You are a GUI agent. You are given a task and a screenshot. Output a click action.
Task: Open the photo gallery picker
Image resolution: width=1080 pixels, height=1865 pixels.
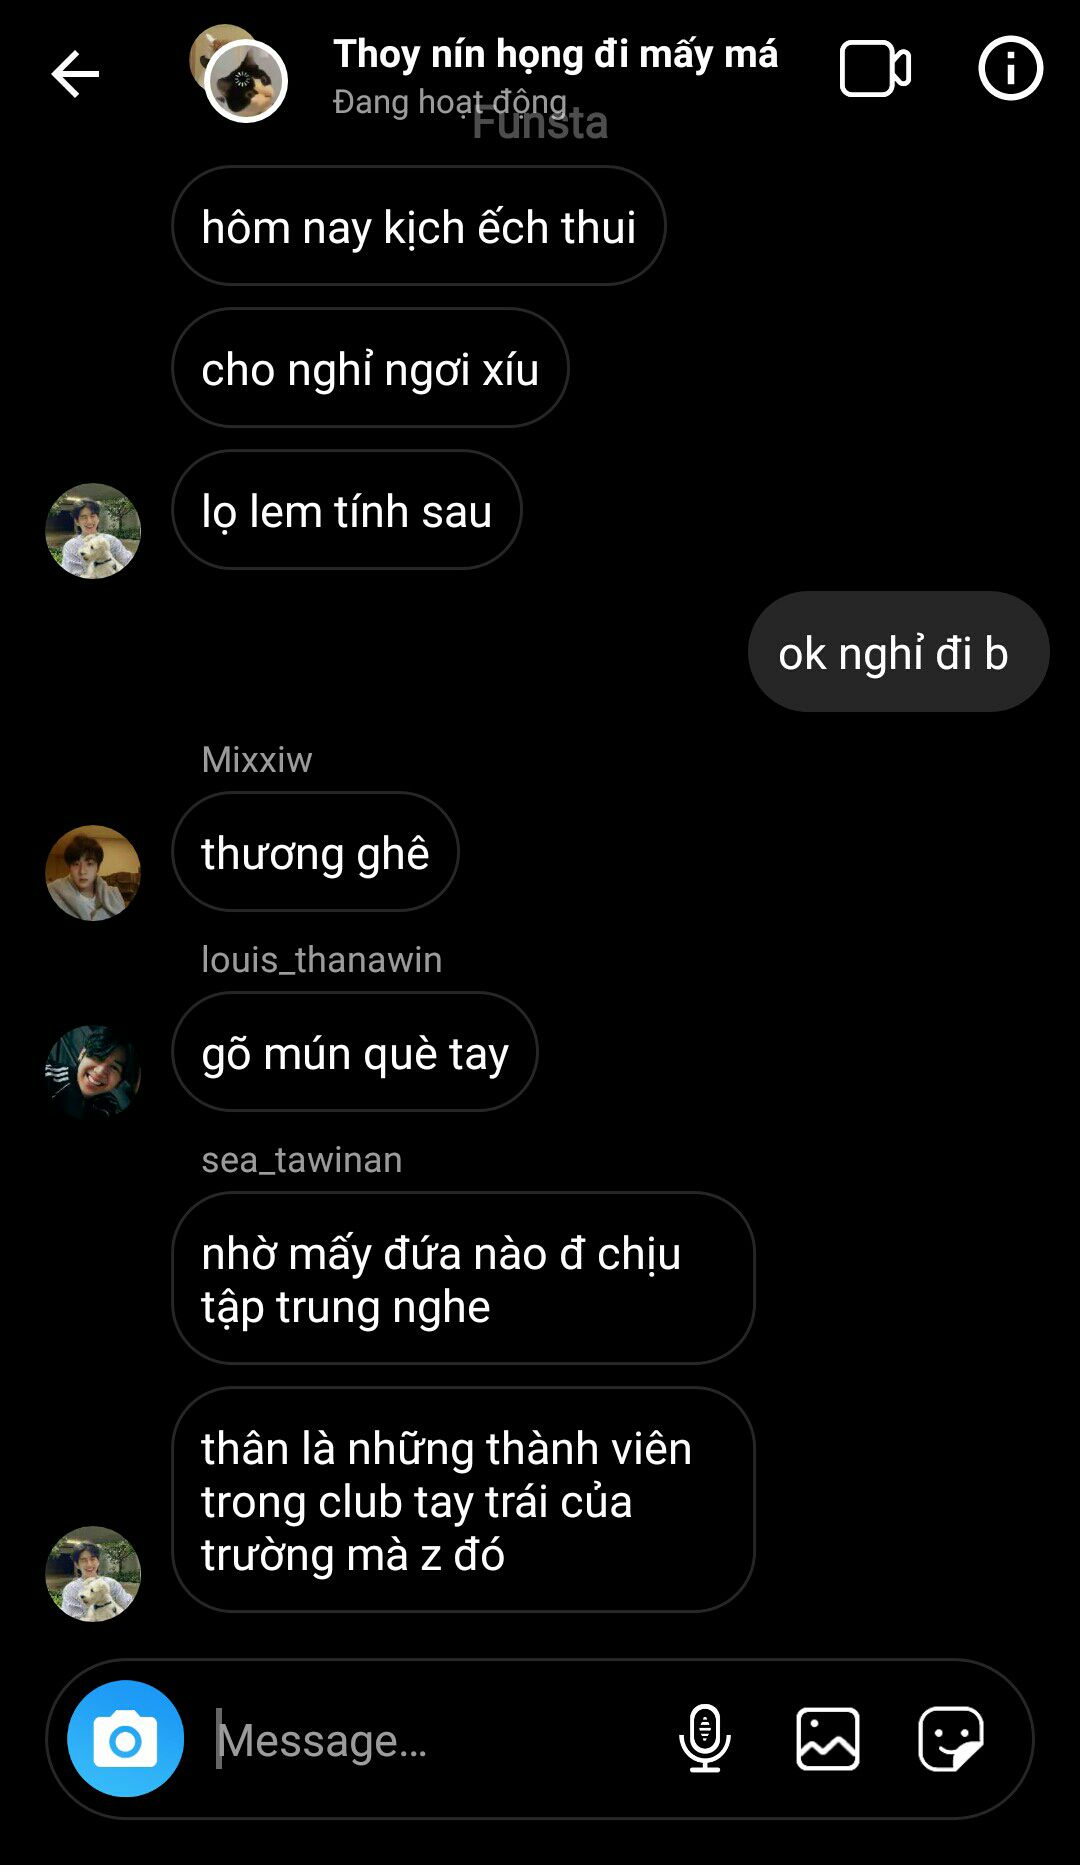coord(828,1739)
